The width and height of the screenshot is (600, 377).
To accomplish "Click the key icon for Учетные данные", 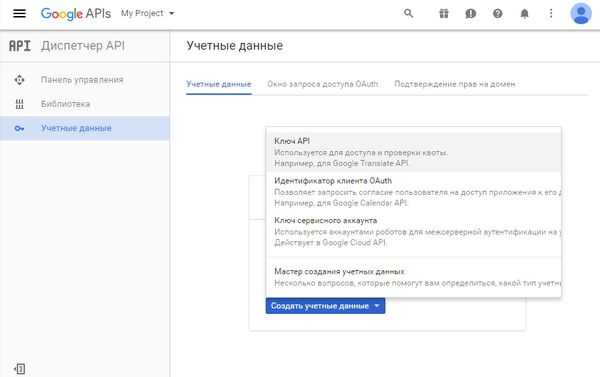I will (19, 129).
